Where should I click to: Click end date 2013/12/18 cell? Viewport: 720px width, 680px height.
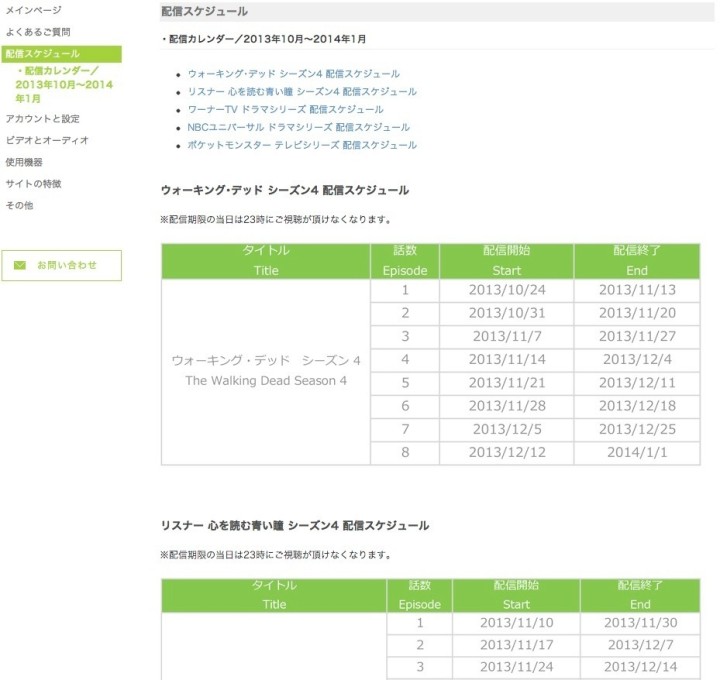click(637, 406)
